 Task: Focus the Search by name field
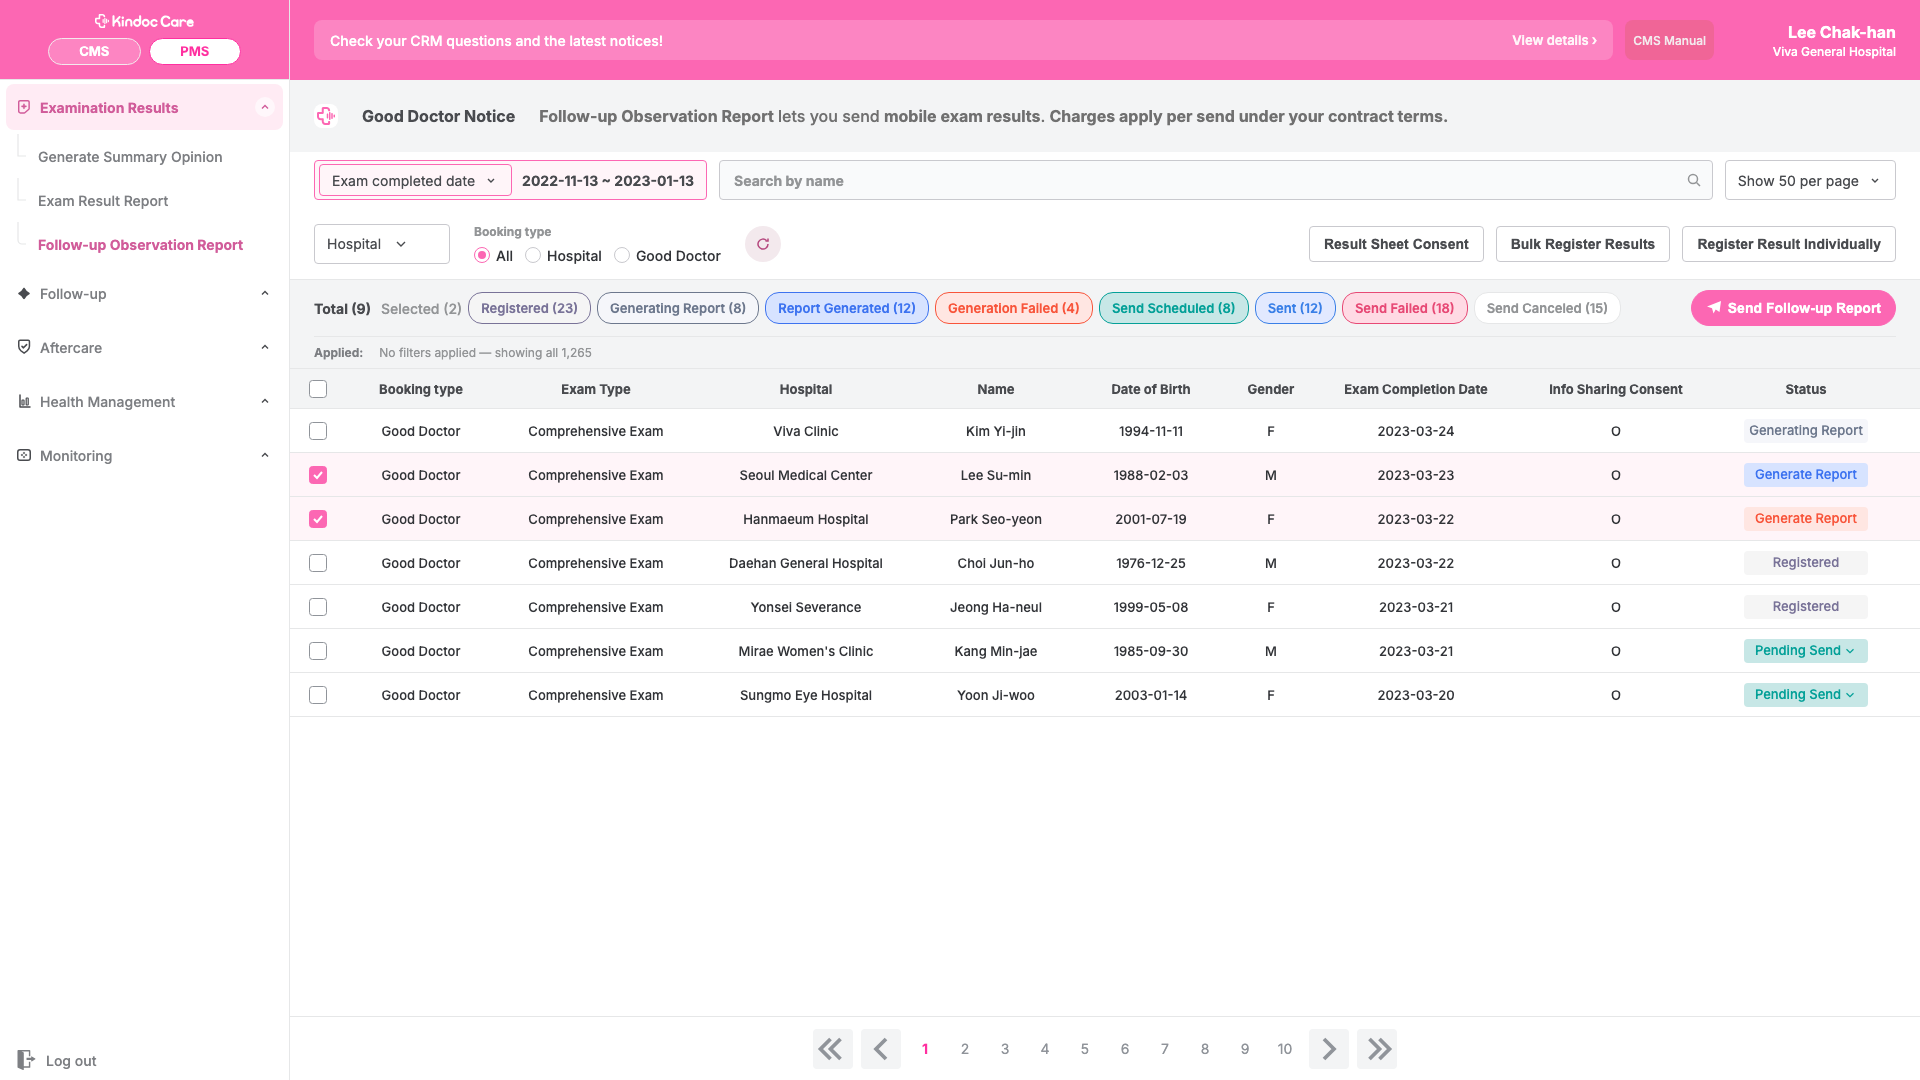[1216, 180]
